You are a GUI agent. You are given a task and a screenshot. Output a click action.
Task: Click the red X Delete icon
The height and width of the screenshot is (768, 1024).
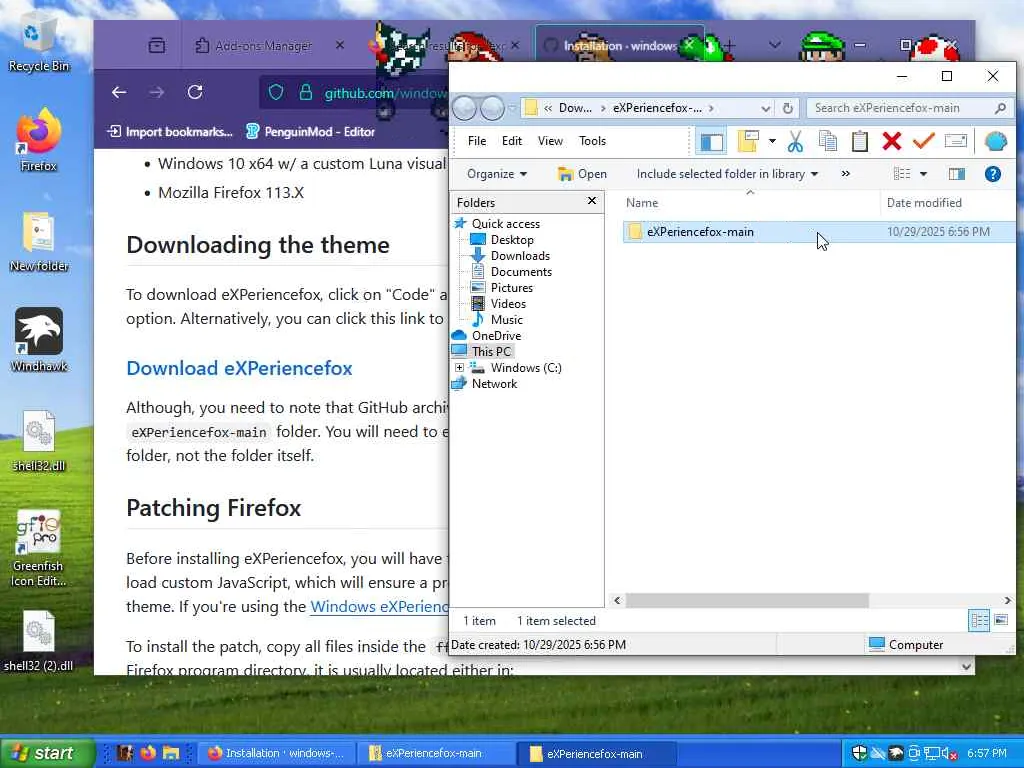click(891, 141)
